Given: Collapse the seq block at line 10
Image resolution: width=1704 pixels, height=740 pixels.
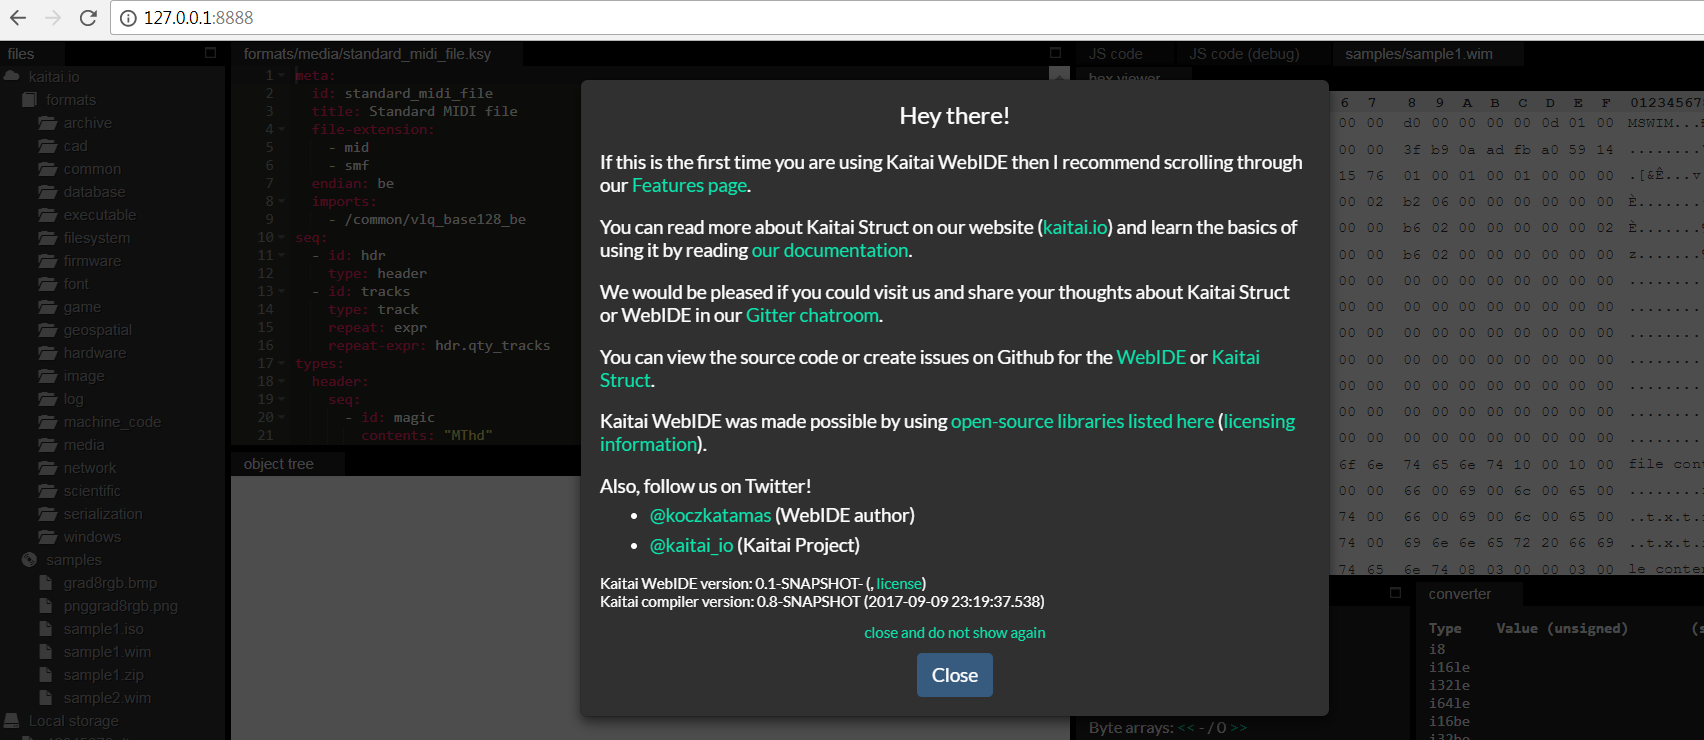Looking at the screenshot, I should pos(282,238).
